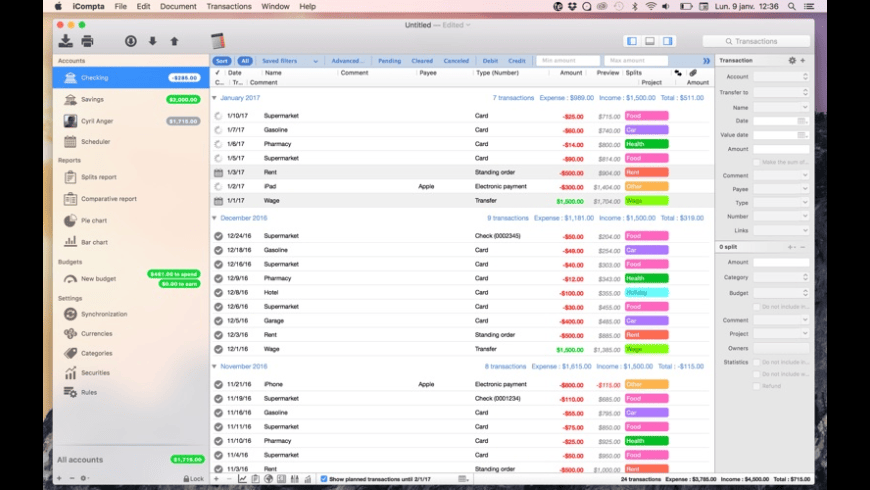Viewport: 870px width, 490px height.
Task: Open the Scheduler
Action: coord(131,142)
